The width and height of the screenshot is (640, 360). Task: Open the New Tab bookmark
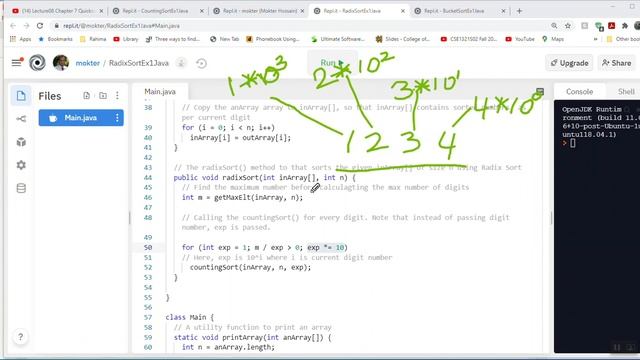tap(224, 39)
